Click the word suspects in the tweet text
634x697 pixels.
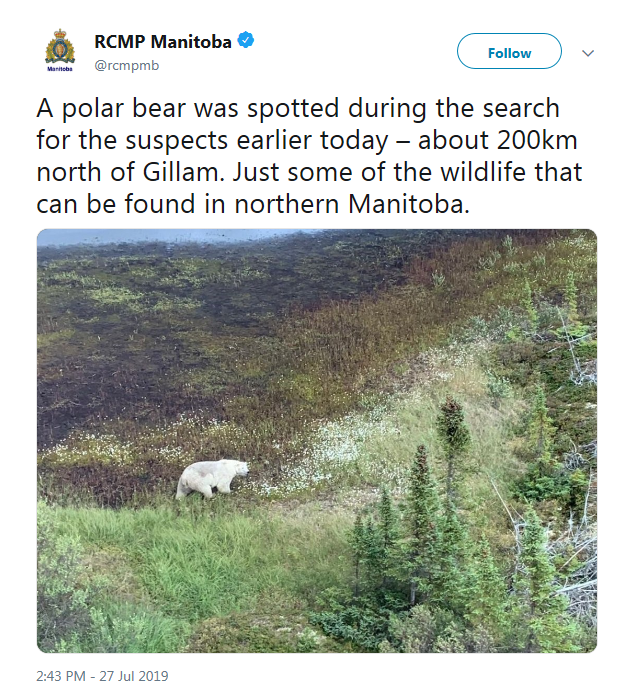click(x=177, y=141)
